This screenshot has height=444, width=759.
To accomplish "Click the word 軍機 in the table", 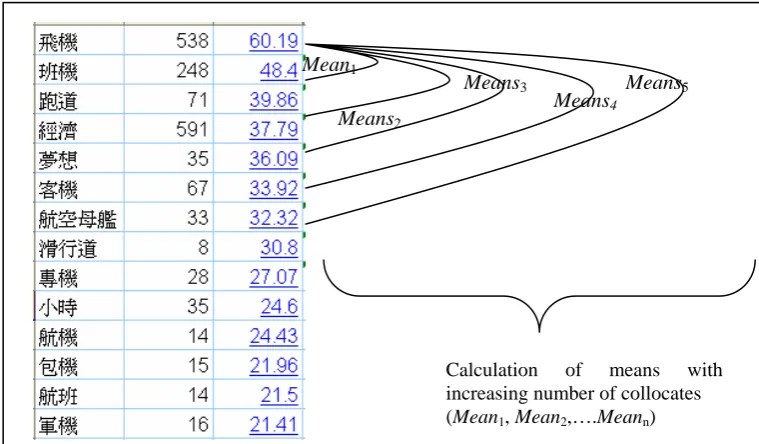I will [58, 426].
